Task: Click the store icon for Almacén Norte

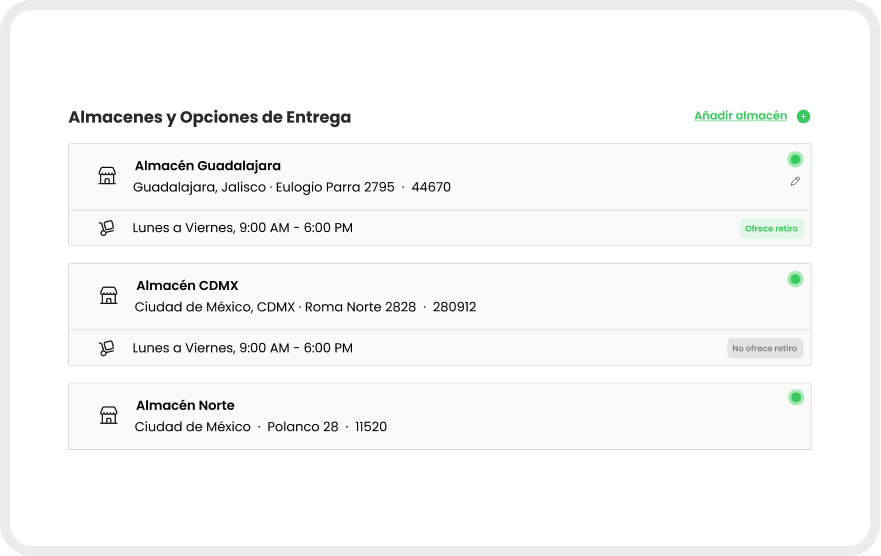Action: [x=109, y=415]
